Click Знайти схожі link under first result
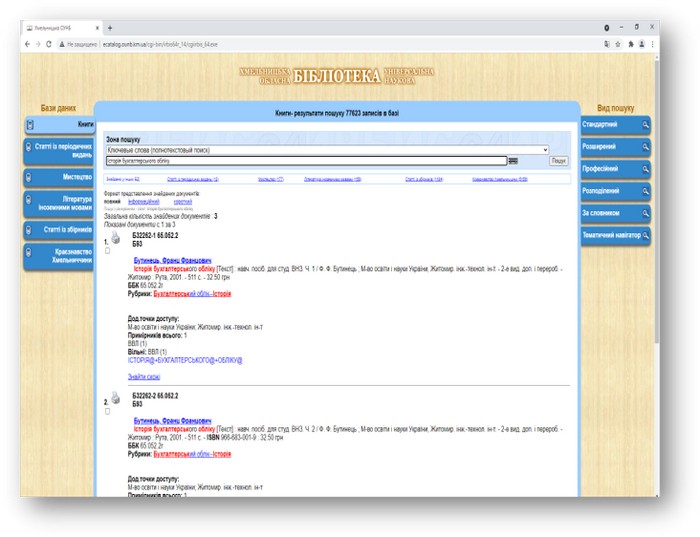 pos(142,377)
